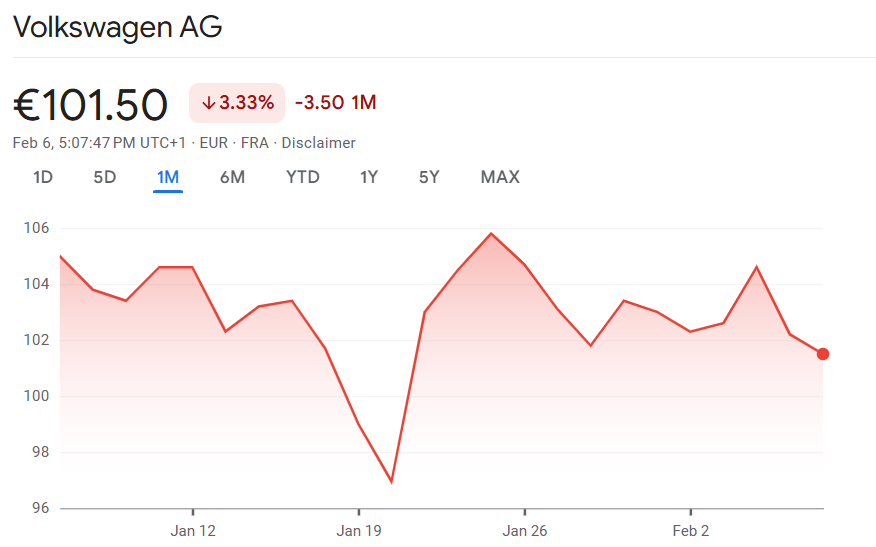The height and width of the screenshot is (547, 876).
Task: Select the Jan 26 date marker
Action: (x=525, y=530)
